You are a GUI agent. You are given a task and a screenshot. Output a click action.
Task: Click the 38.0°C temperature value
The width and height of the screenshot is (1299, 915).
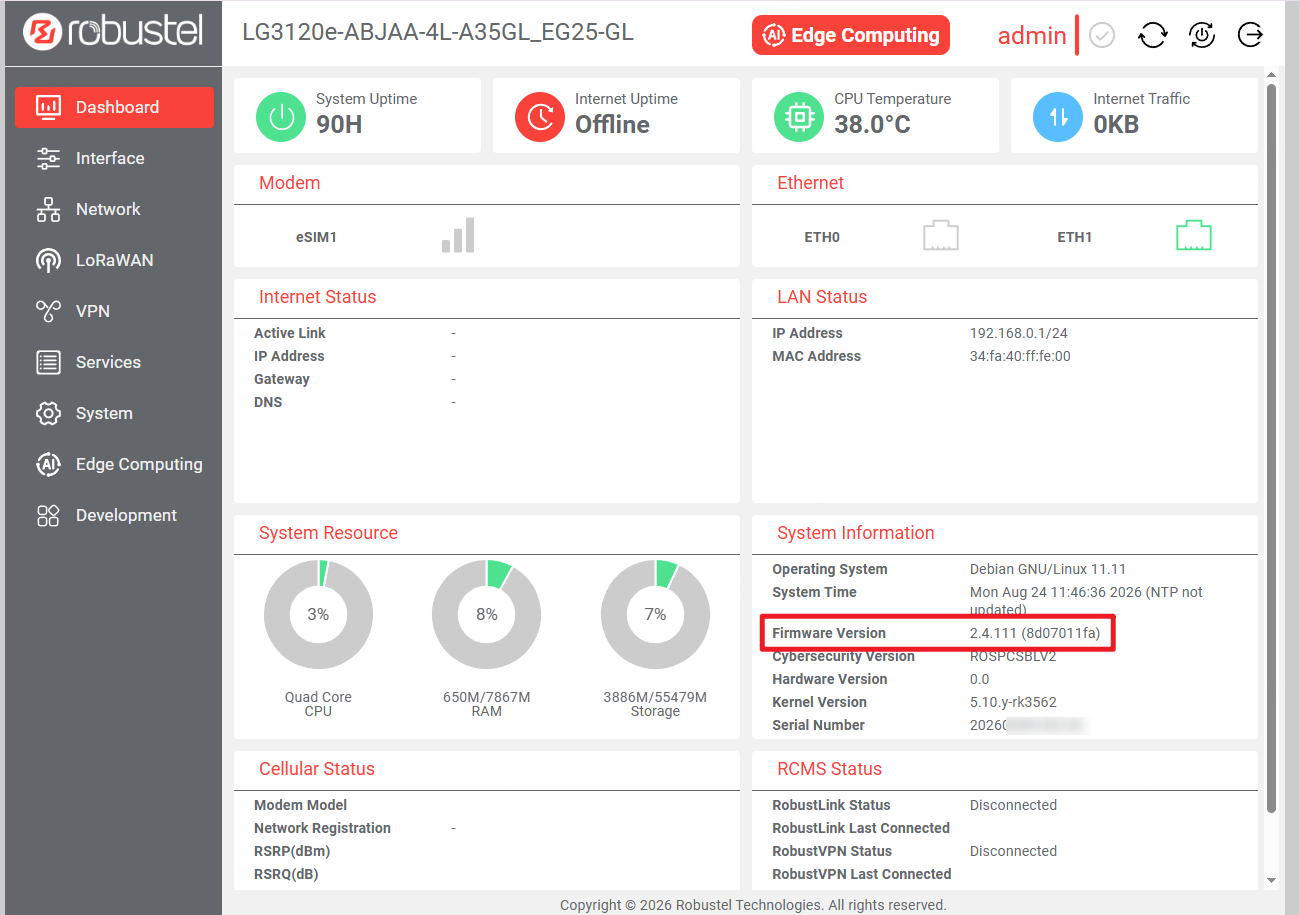[873, 124]
